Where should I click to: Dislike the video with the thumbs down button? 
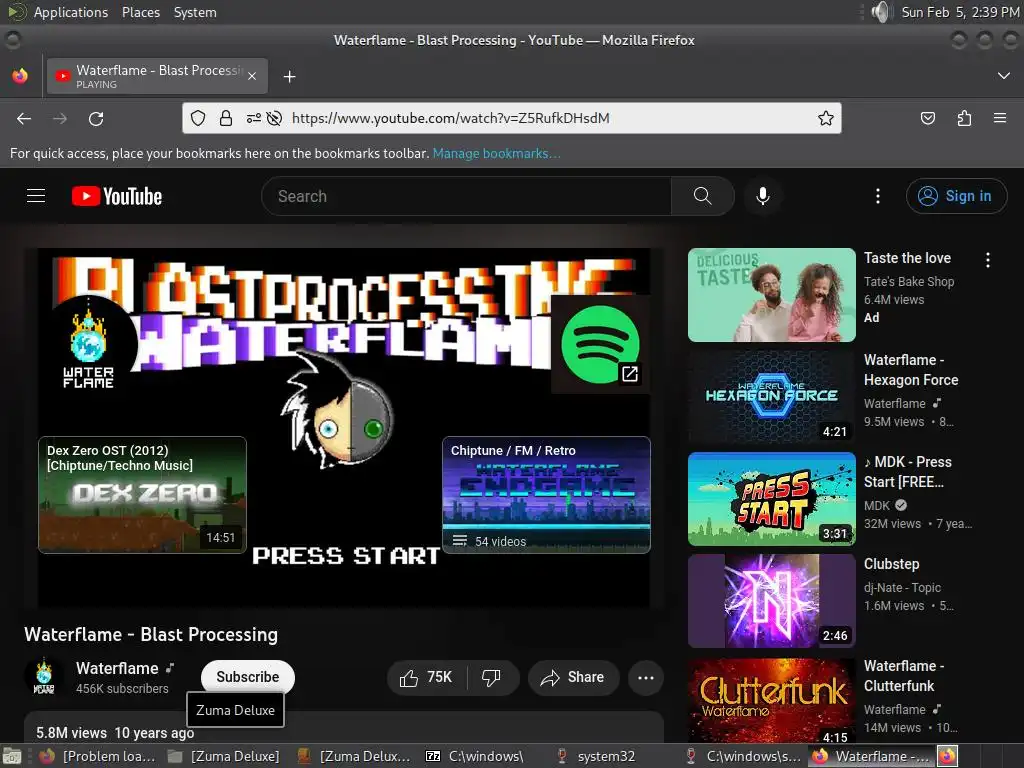pos(492,678)
